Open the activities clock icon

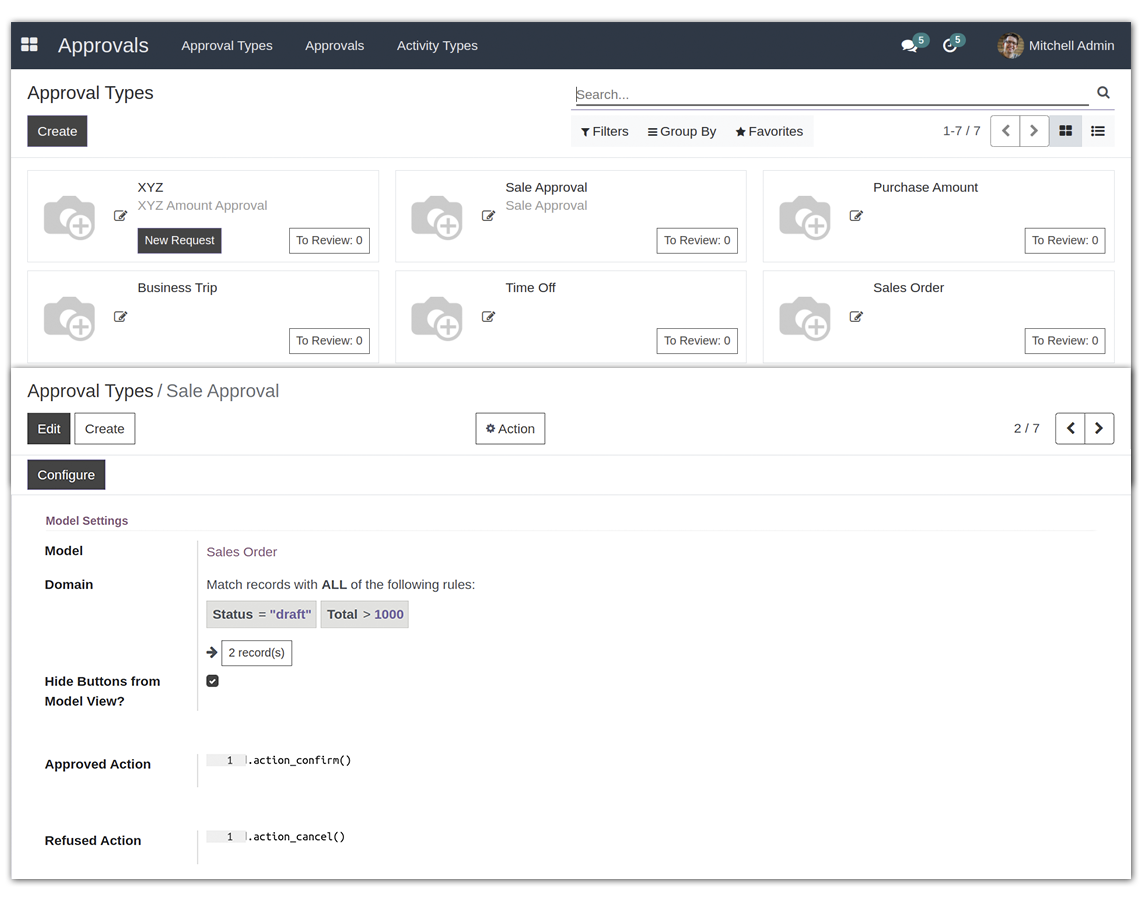point(950,46)
